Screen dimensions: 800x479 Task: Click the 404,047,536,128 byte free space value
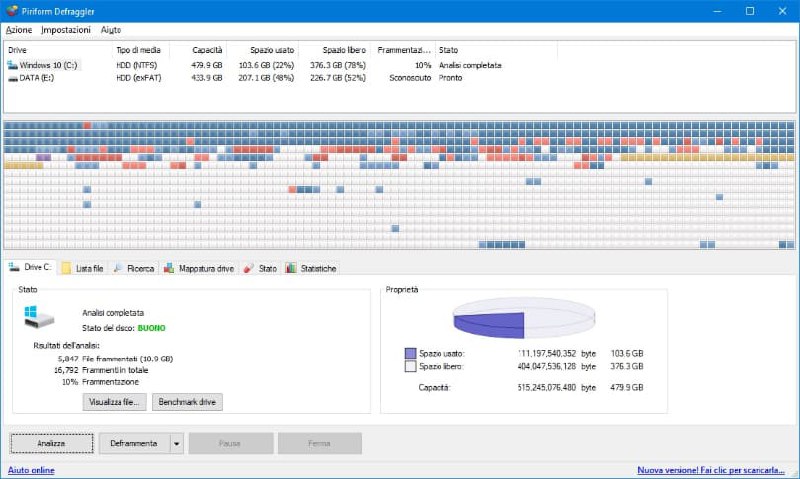click(x=546, y=366)
